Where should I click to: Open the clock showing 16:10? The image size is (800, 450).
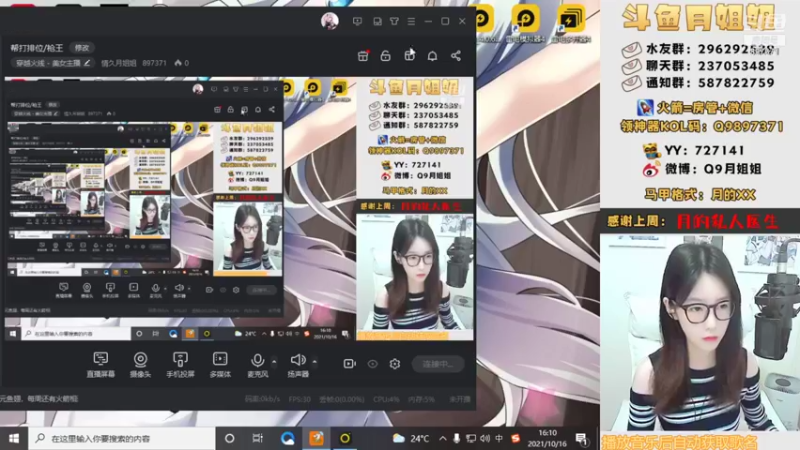point(547,438)
